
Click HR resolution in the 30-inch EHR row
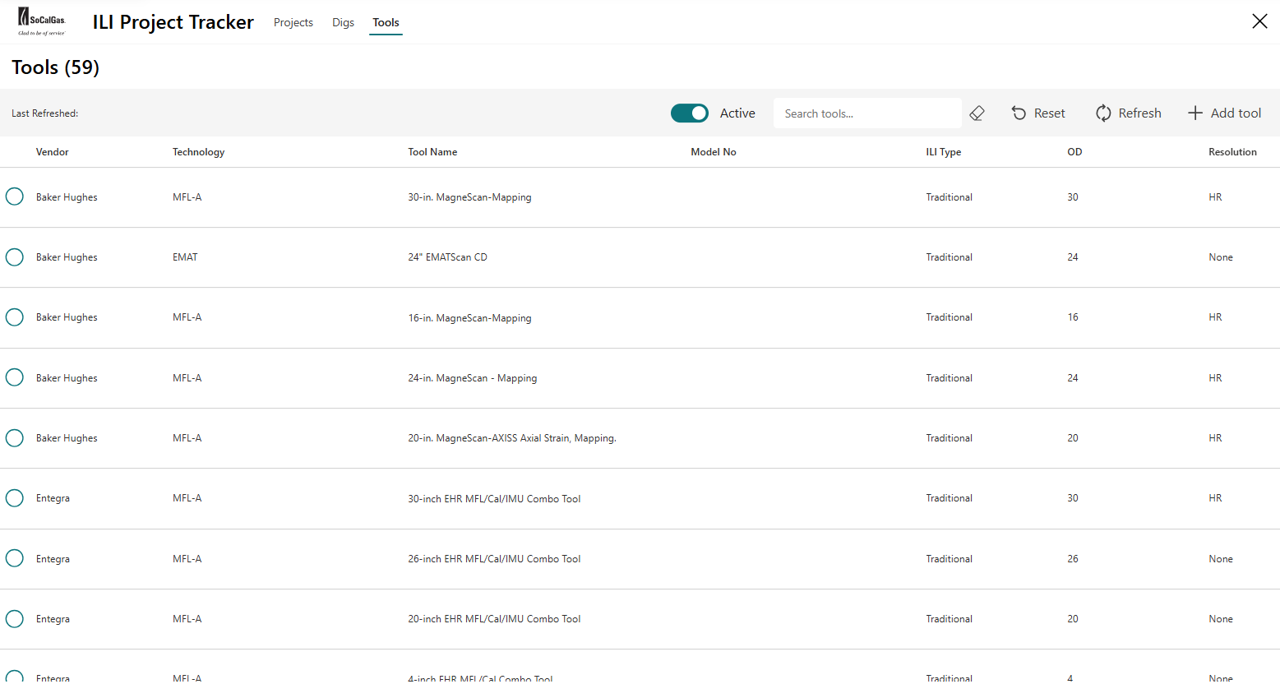pos(1215,498)
